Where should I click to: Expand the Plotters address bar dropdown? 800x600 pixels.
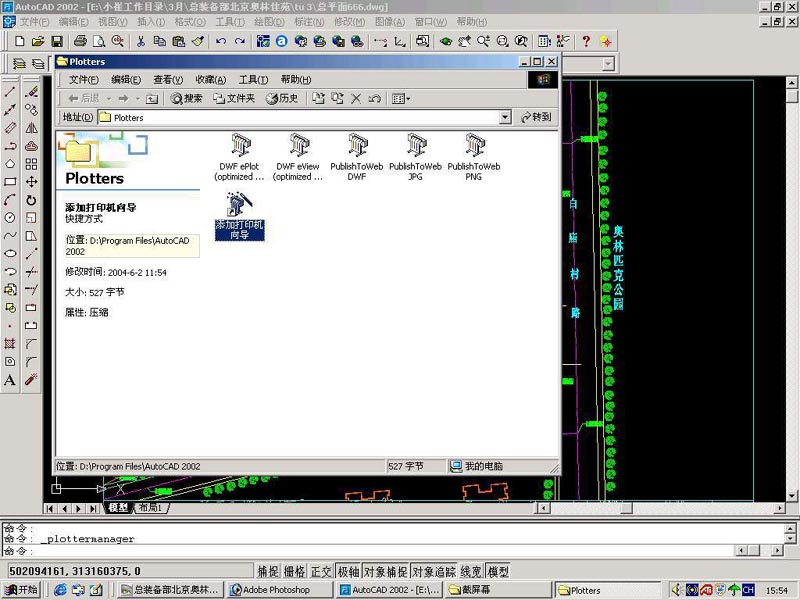tap(505, 117)
